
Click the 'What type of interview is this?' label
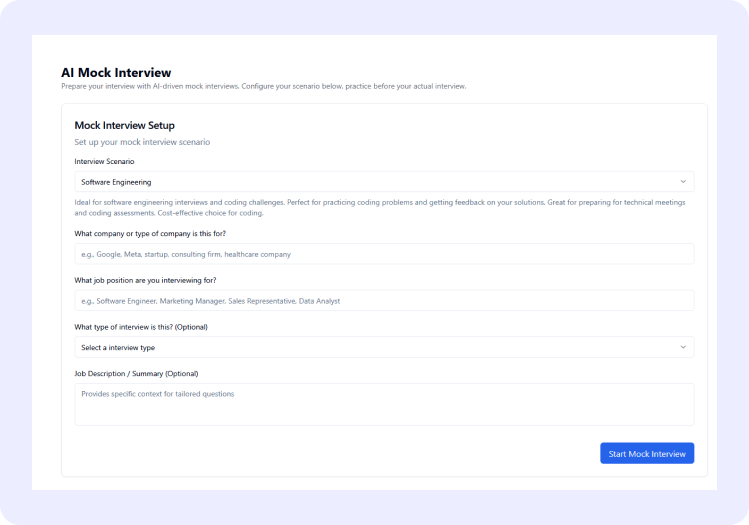[141, 327]
